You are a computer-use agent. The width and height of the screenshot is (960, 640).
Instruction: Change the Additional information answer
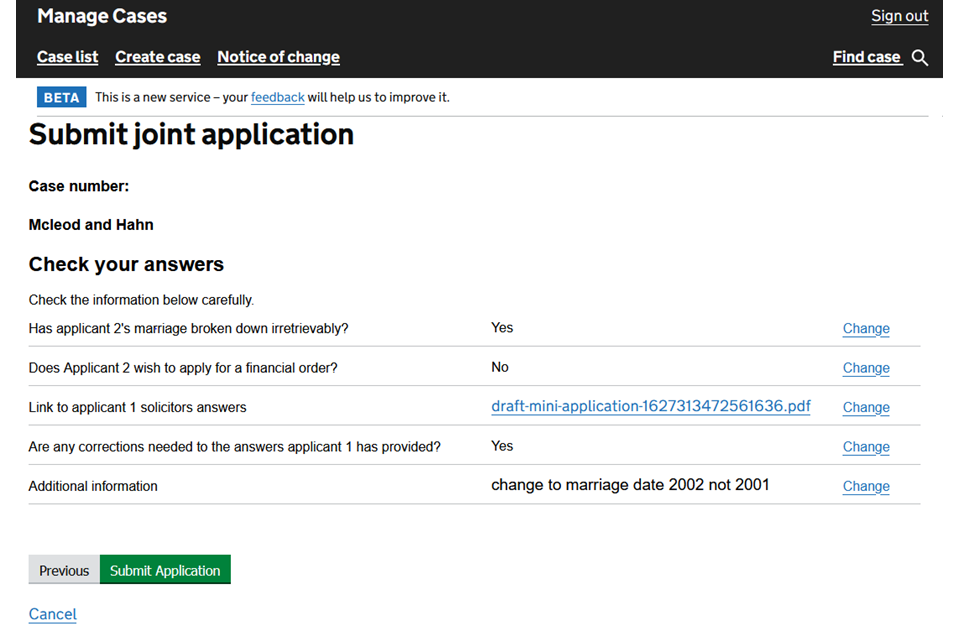[x=865, y=487]
